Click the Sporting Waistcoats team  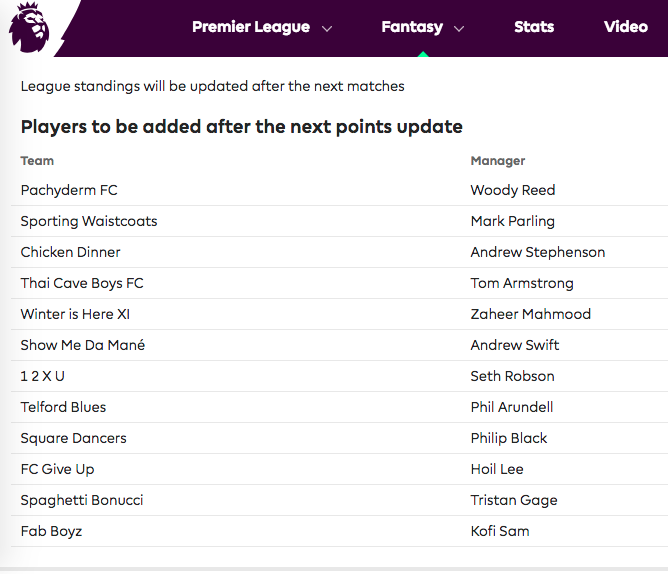point(89,221)
